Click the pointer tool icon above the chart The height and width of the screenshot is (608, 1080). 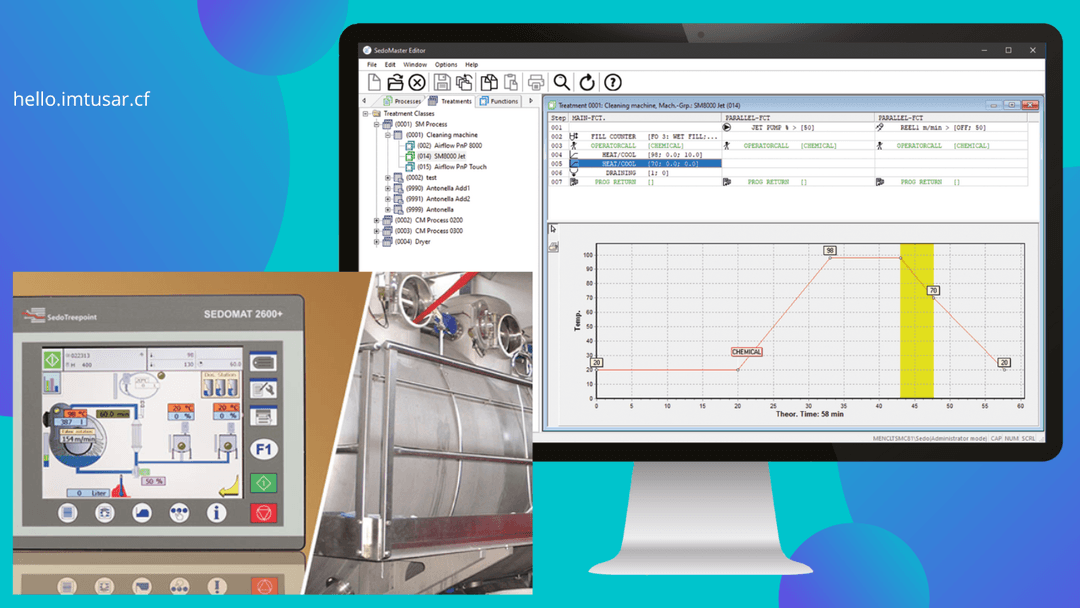pyautogui.click(x=553, y=229)
